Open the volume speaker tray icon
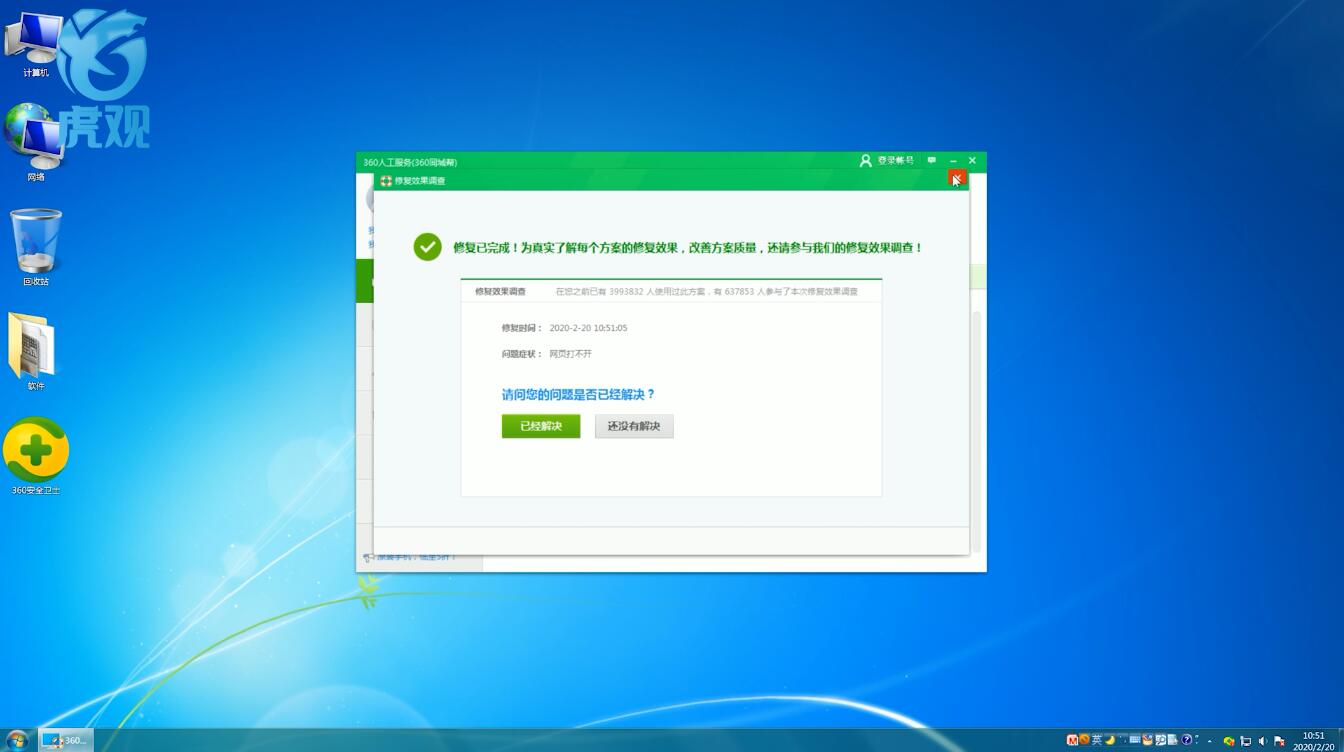1344x752 pixels. pyautogui.click(x=1262, y=741)
